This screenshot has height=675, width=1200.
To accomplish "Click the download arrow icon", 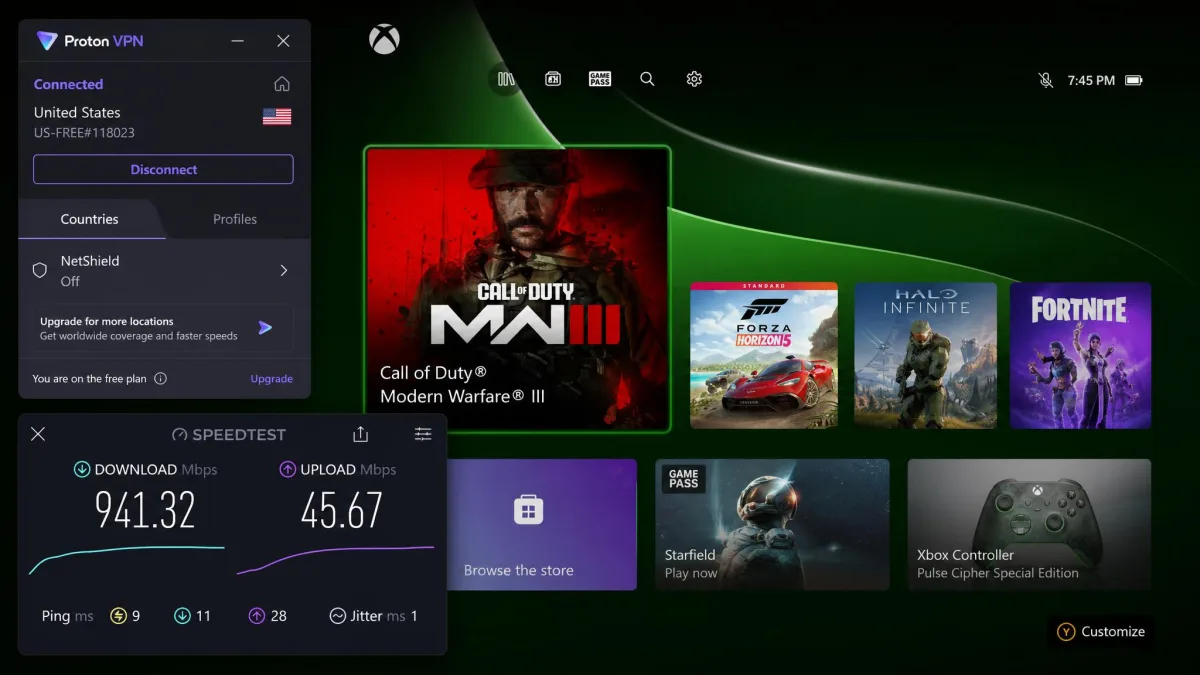I will click(x=82, y=469).
